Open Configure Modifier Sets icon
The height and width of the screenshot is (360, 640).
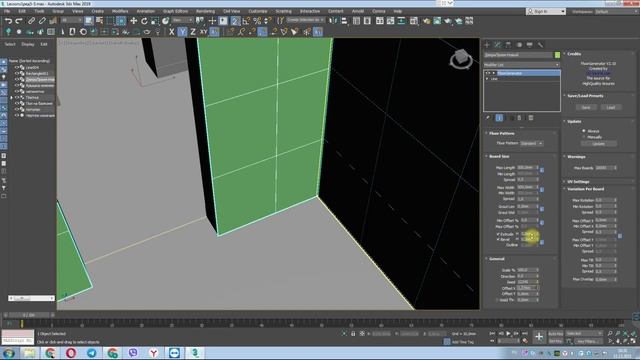click(x=531, y=118)
